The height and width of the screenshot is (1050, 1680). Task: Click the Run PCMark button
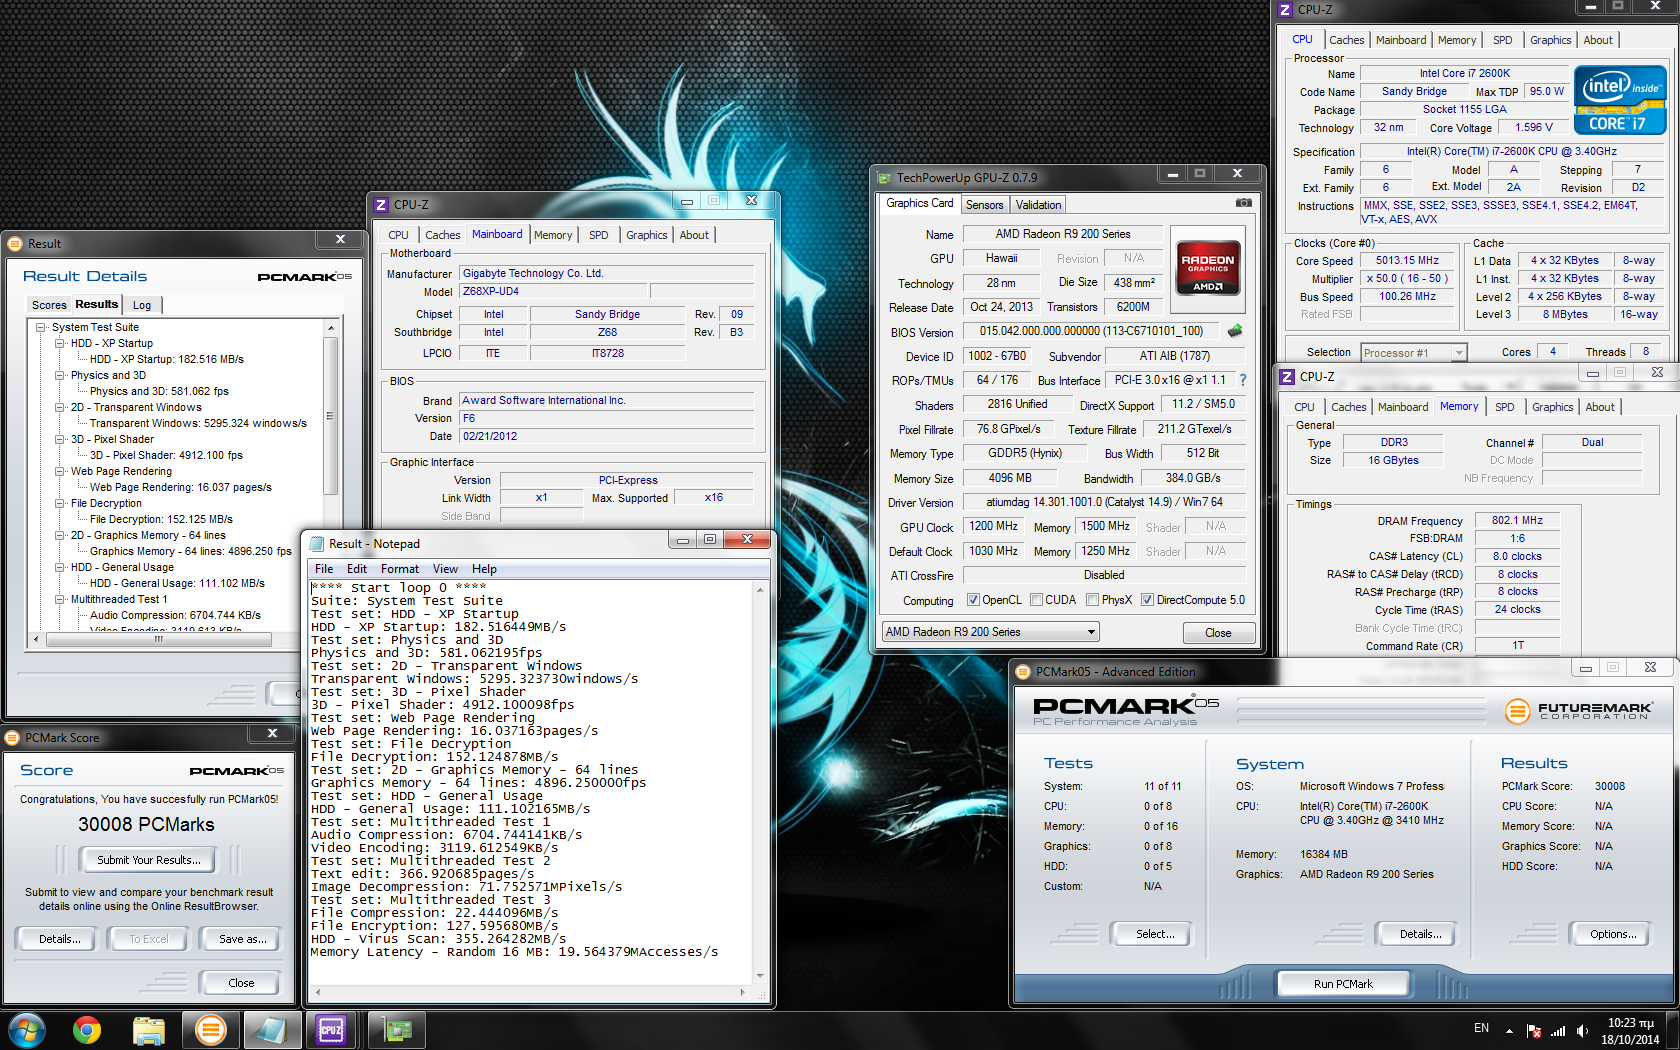[x=1342, y=984]
